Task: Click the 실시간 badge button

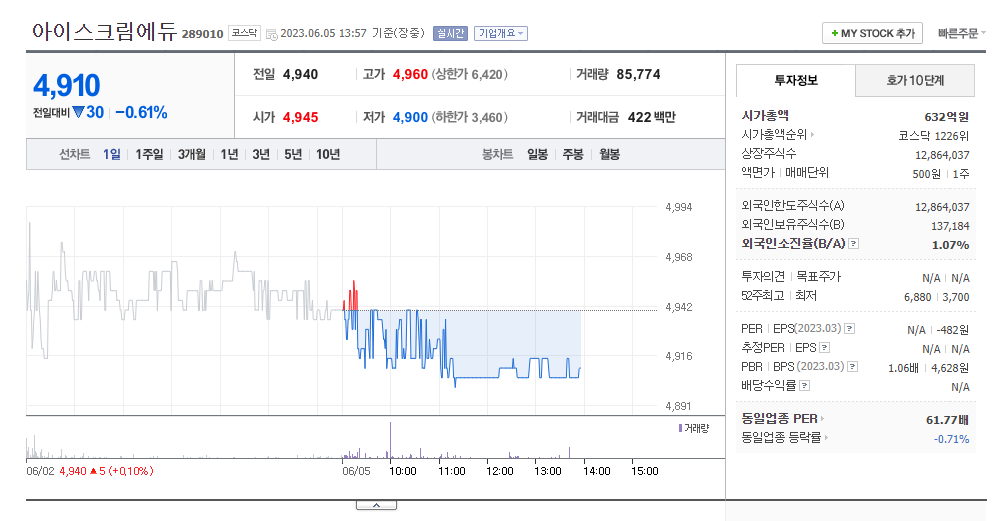Action: coord(450,33)
